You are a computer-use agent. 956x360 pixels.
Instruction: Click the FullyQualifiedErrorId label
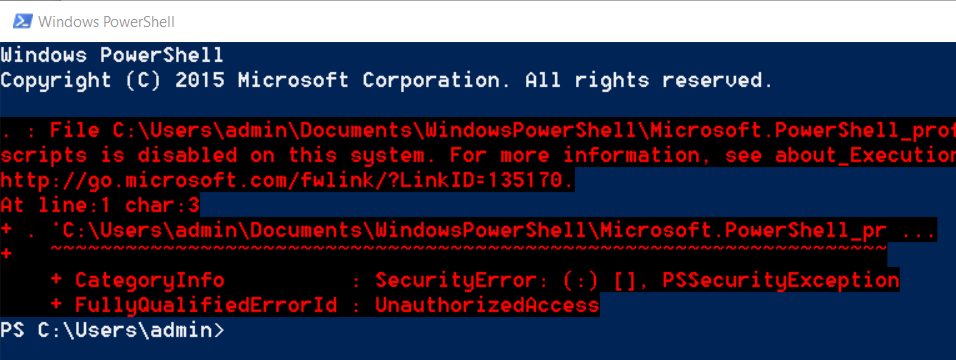205,305
